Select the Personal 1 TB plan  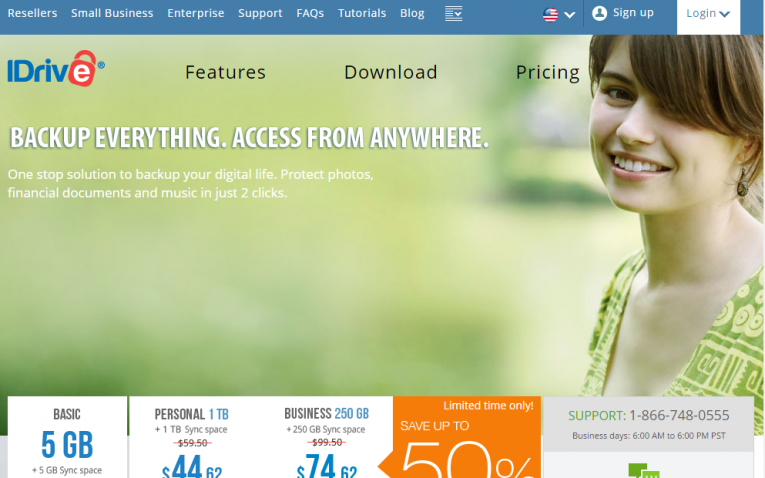[191, 437]
